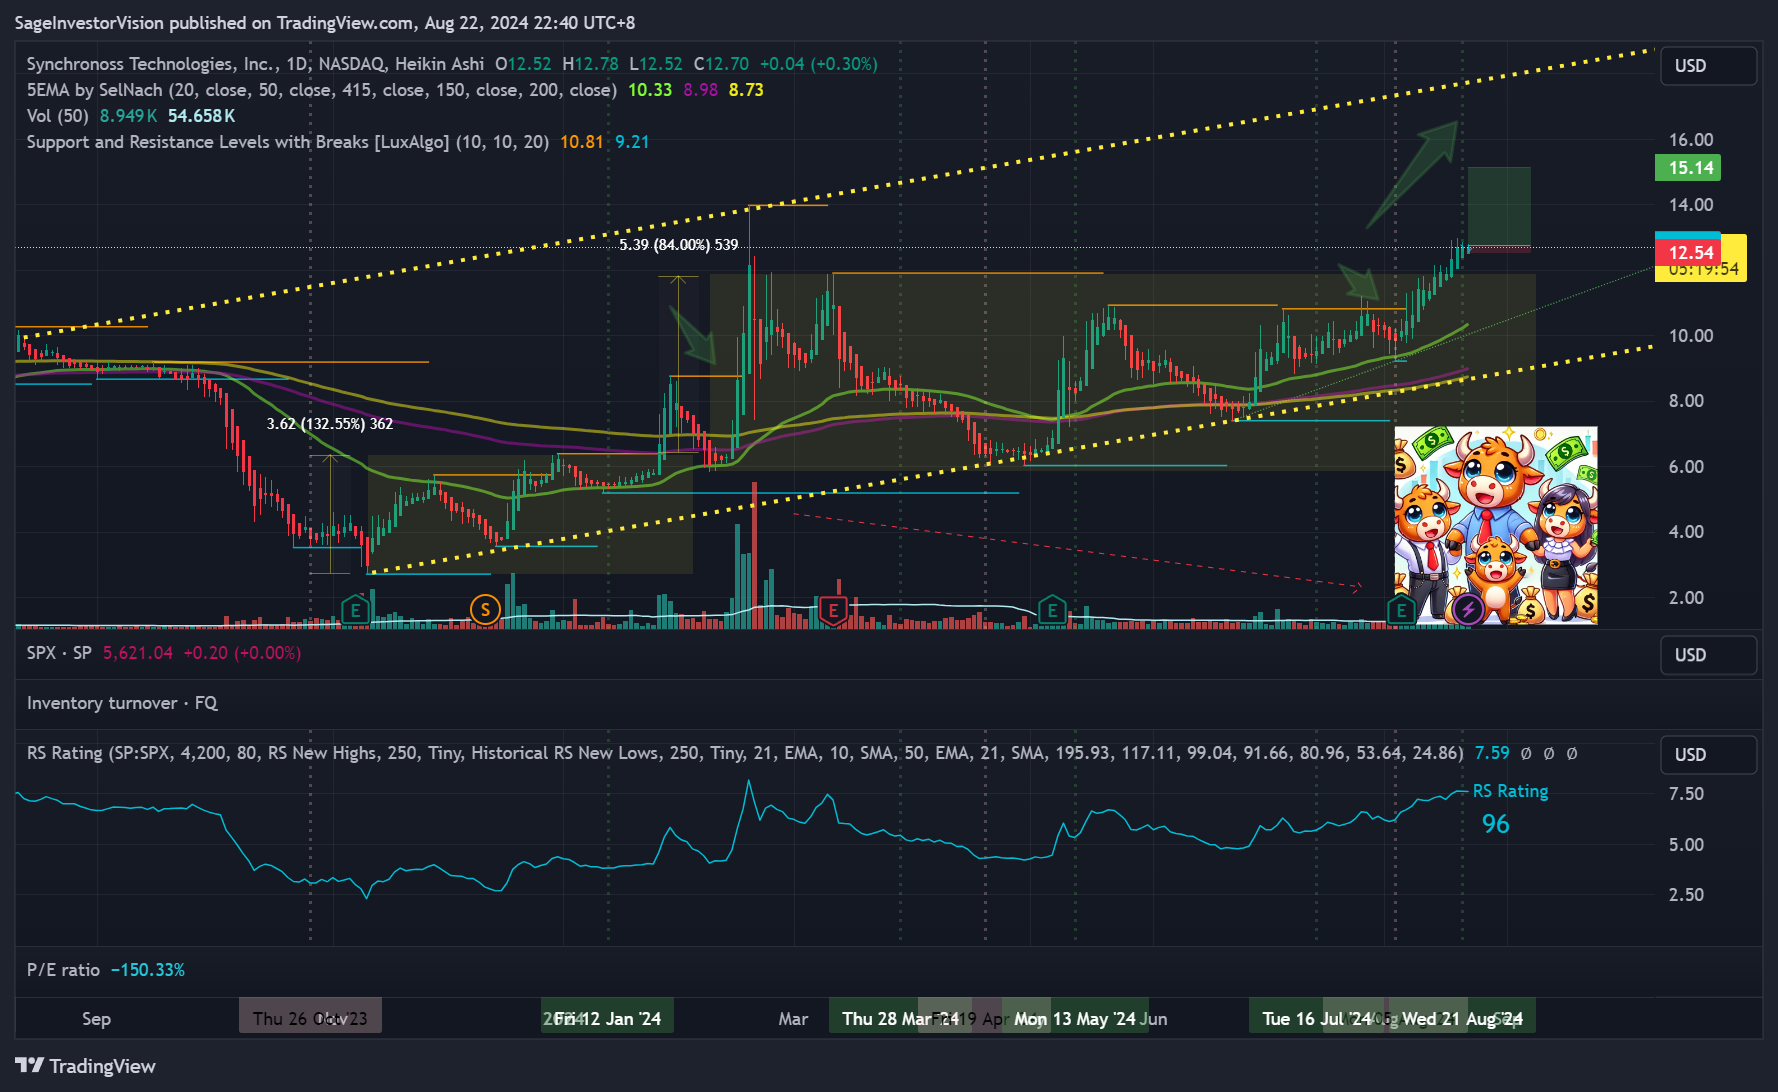Click the 'Thu 28 Mar '24' date label
This screenshot has height=1092, width=1778.
[x=900, y=1018]
